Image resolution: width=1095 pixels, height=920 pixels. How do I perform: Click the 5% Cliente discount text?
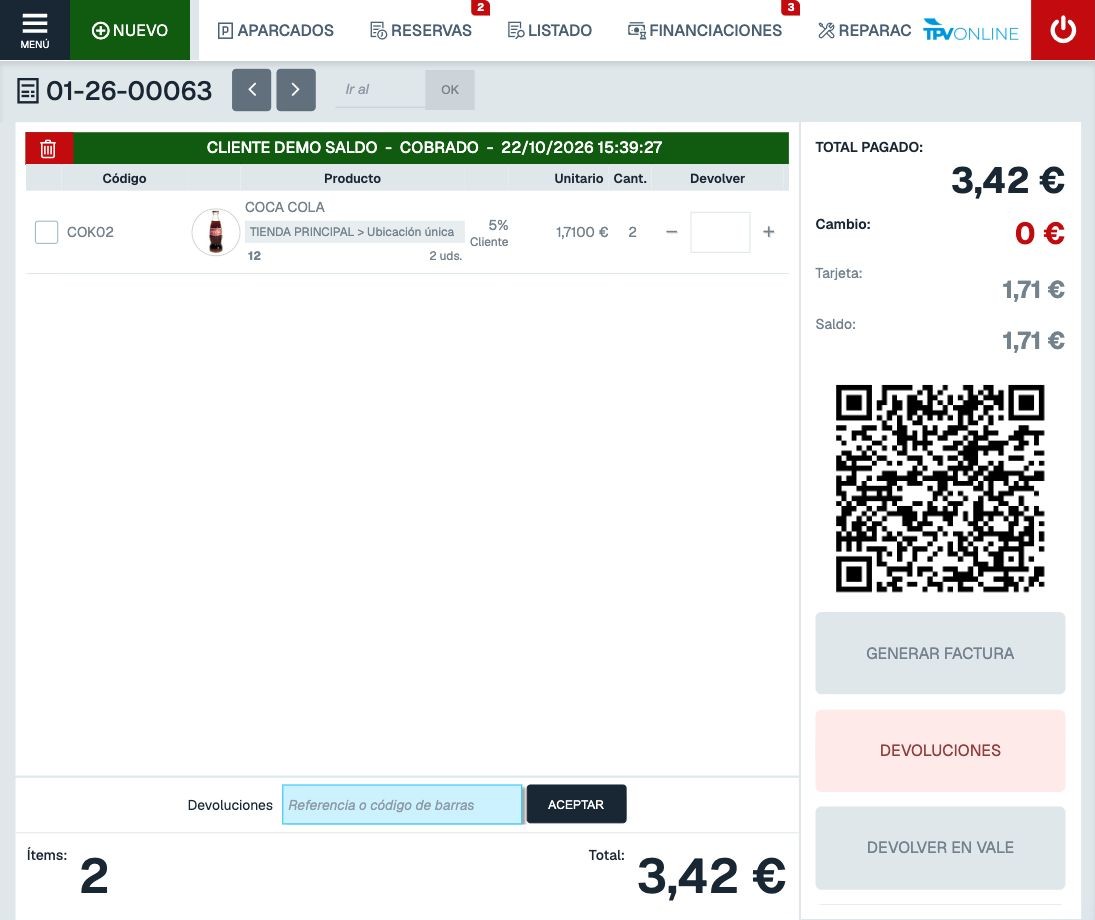(x=489, y=233)
